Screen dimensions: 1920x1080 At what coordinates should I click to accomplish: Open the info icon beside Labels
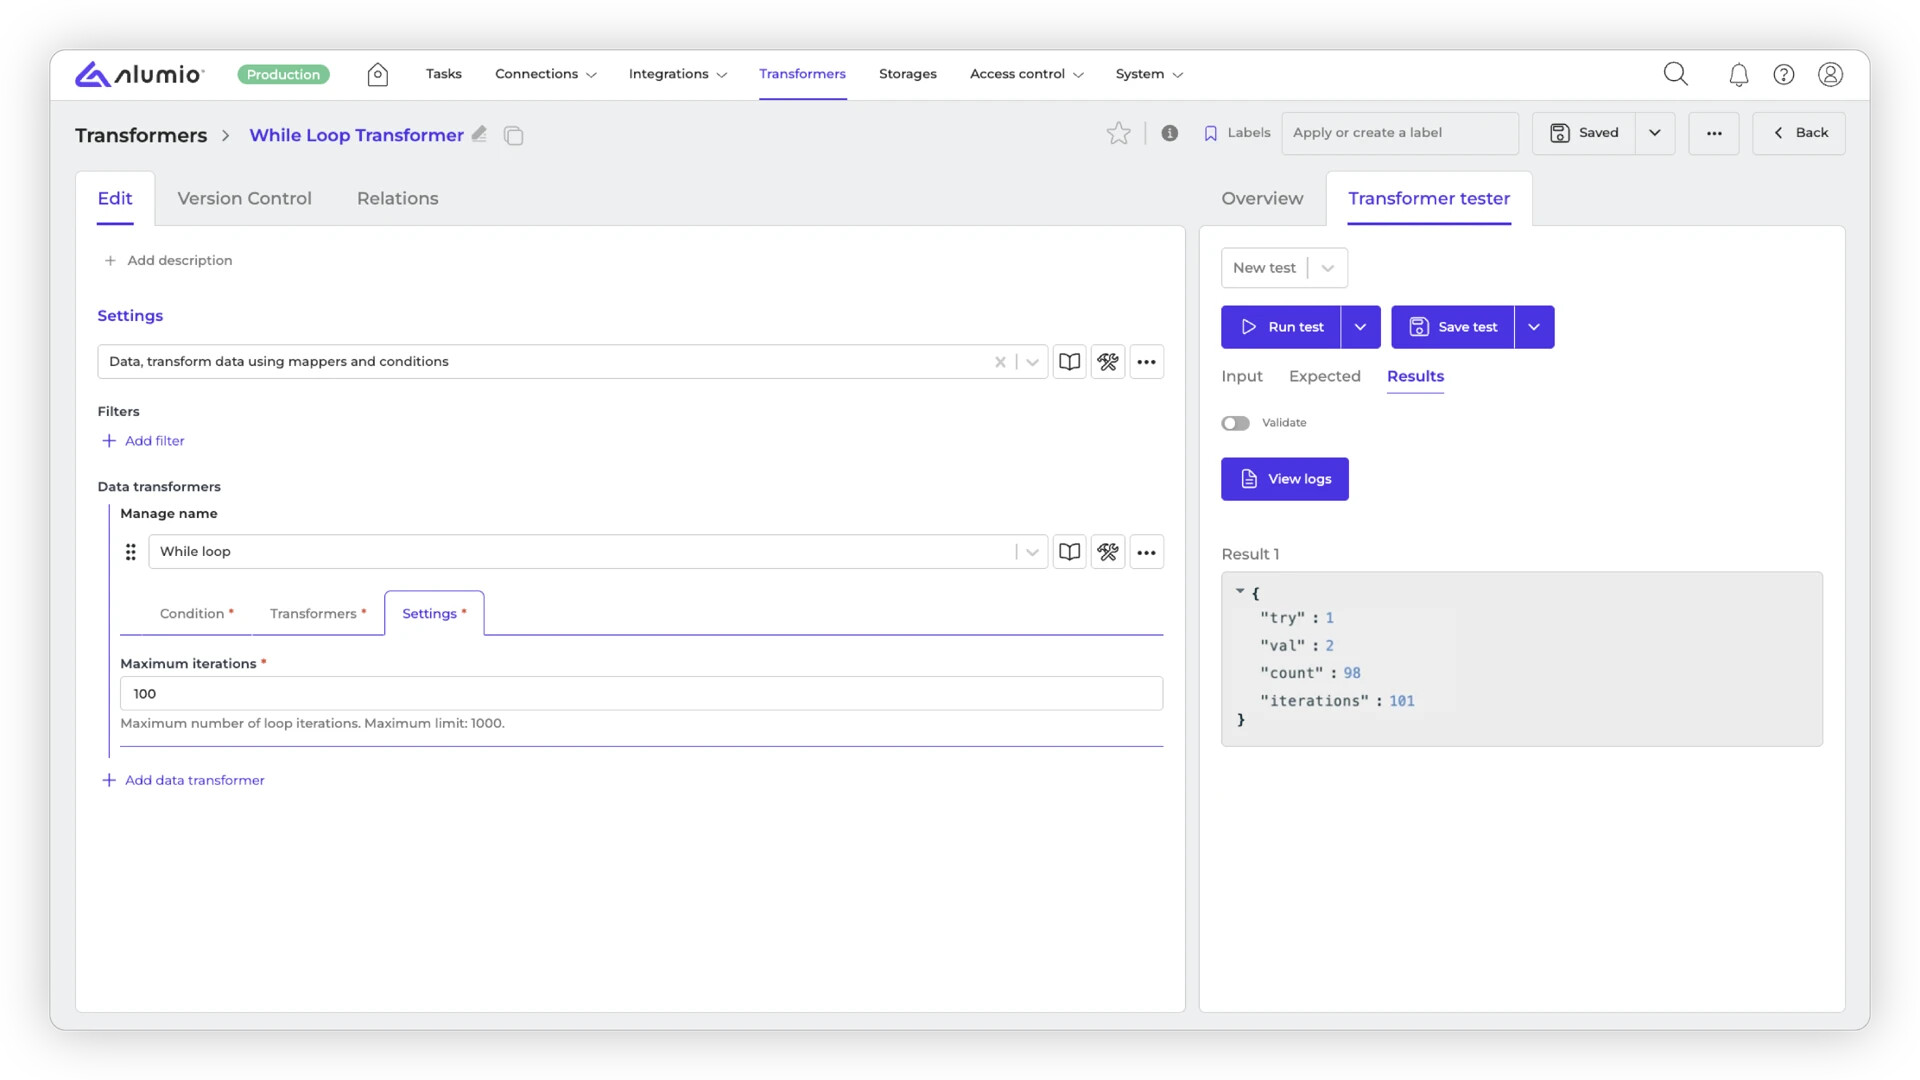click(1169, 133)
